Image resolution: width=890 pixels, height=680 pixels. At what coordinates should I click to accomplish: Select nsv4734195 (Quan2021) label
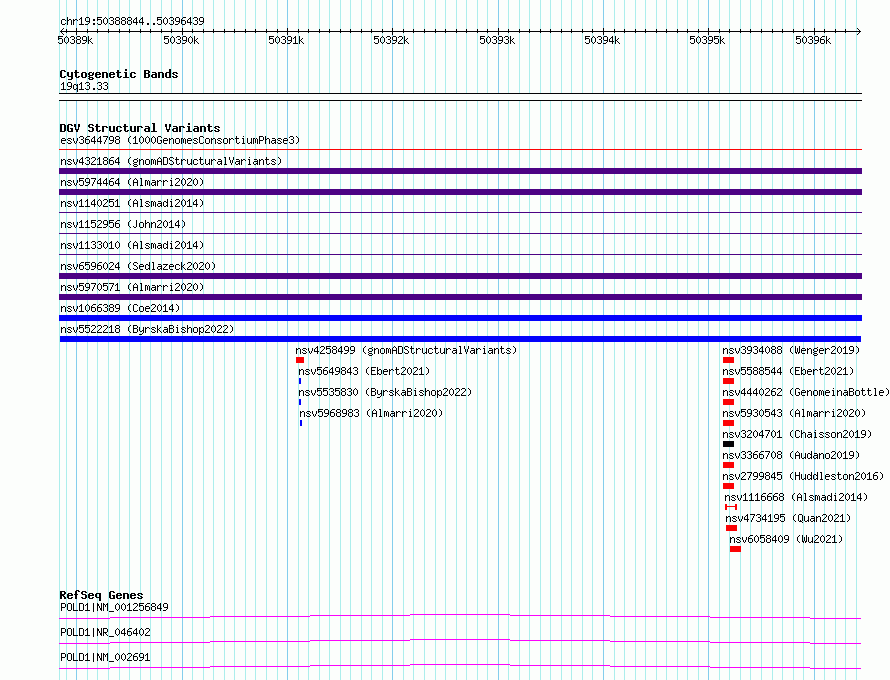pos(788,518)
